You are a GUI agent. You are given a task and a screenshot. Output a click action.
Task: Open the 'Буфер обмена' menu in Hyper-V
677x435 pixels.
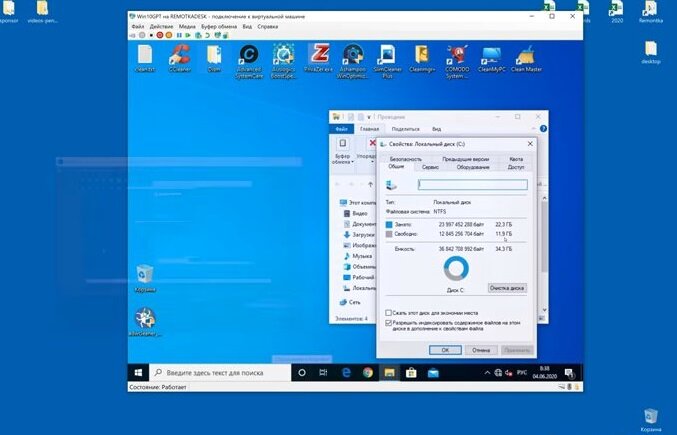(x=219, y=27)
